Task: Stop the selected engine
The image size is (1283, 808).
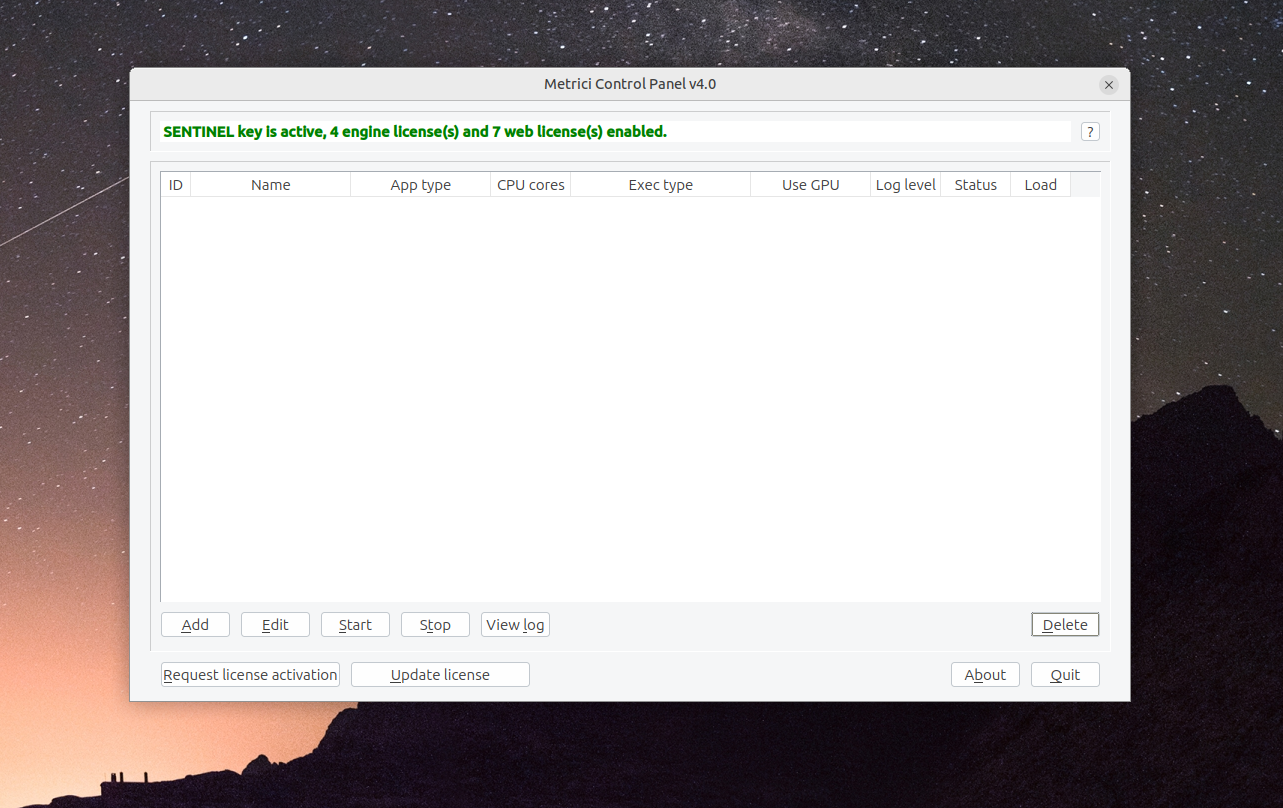Action: [x=435, y=624]
